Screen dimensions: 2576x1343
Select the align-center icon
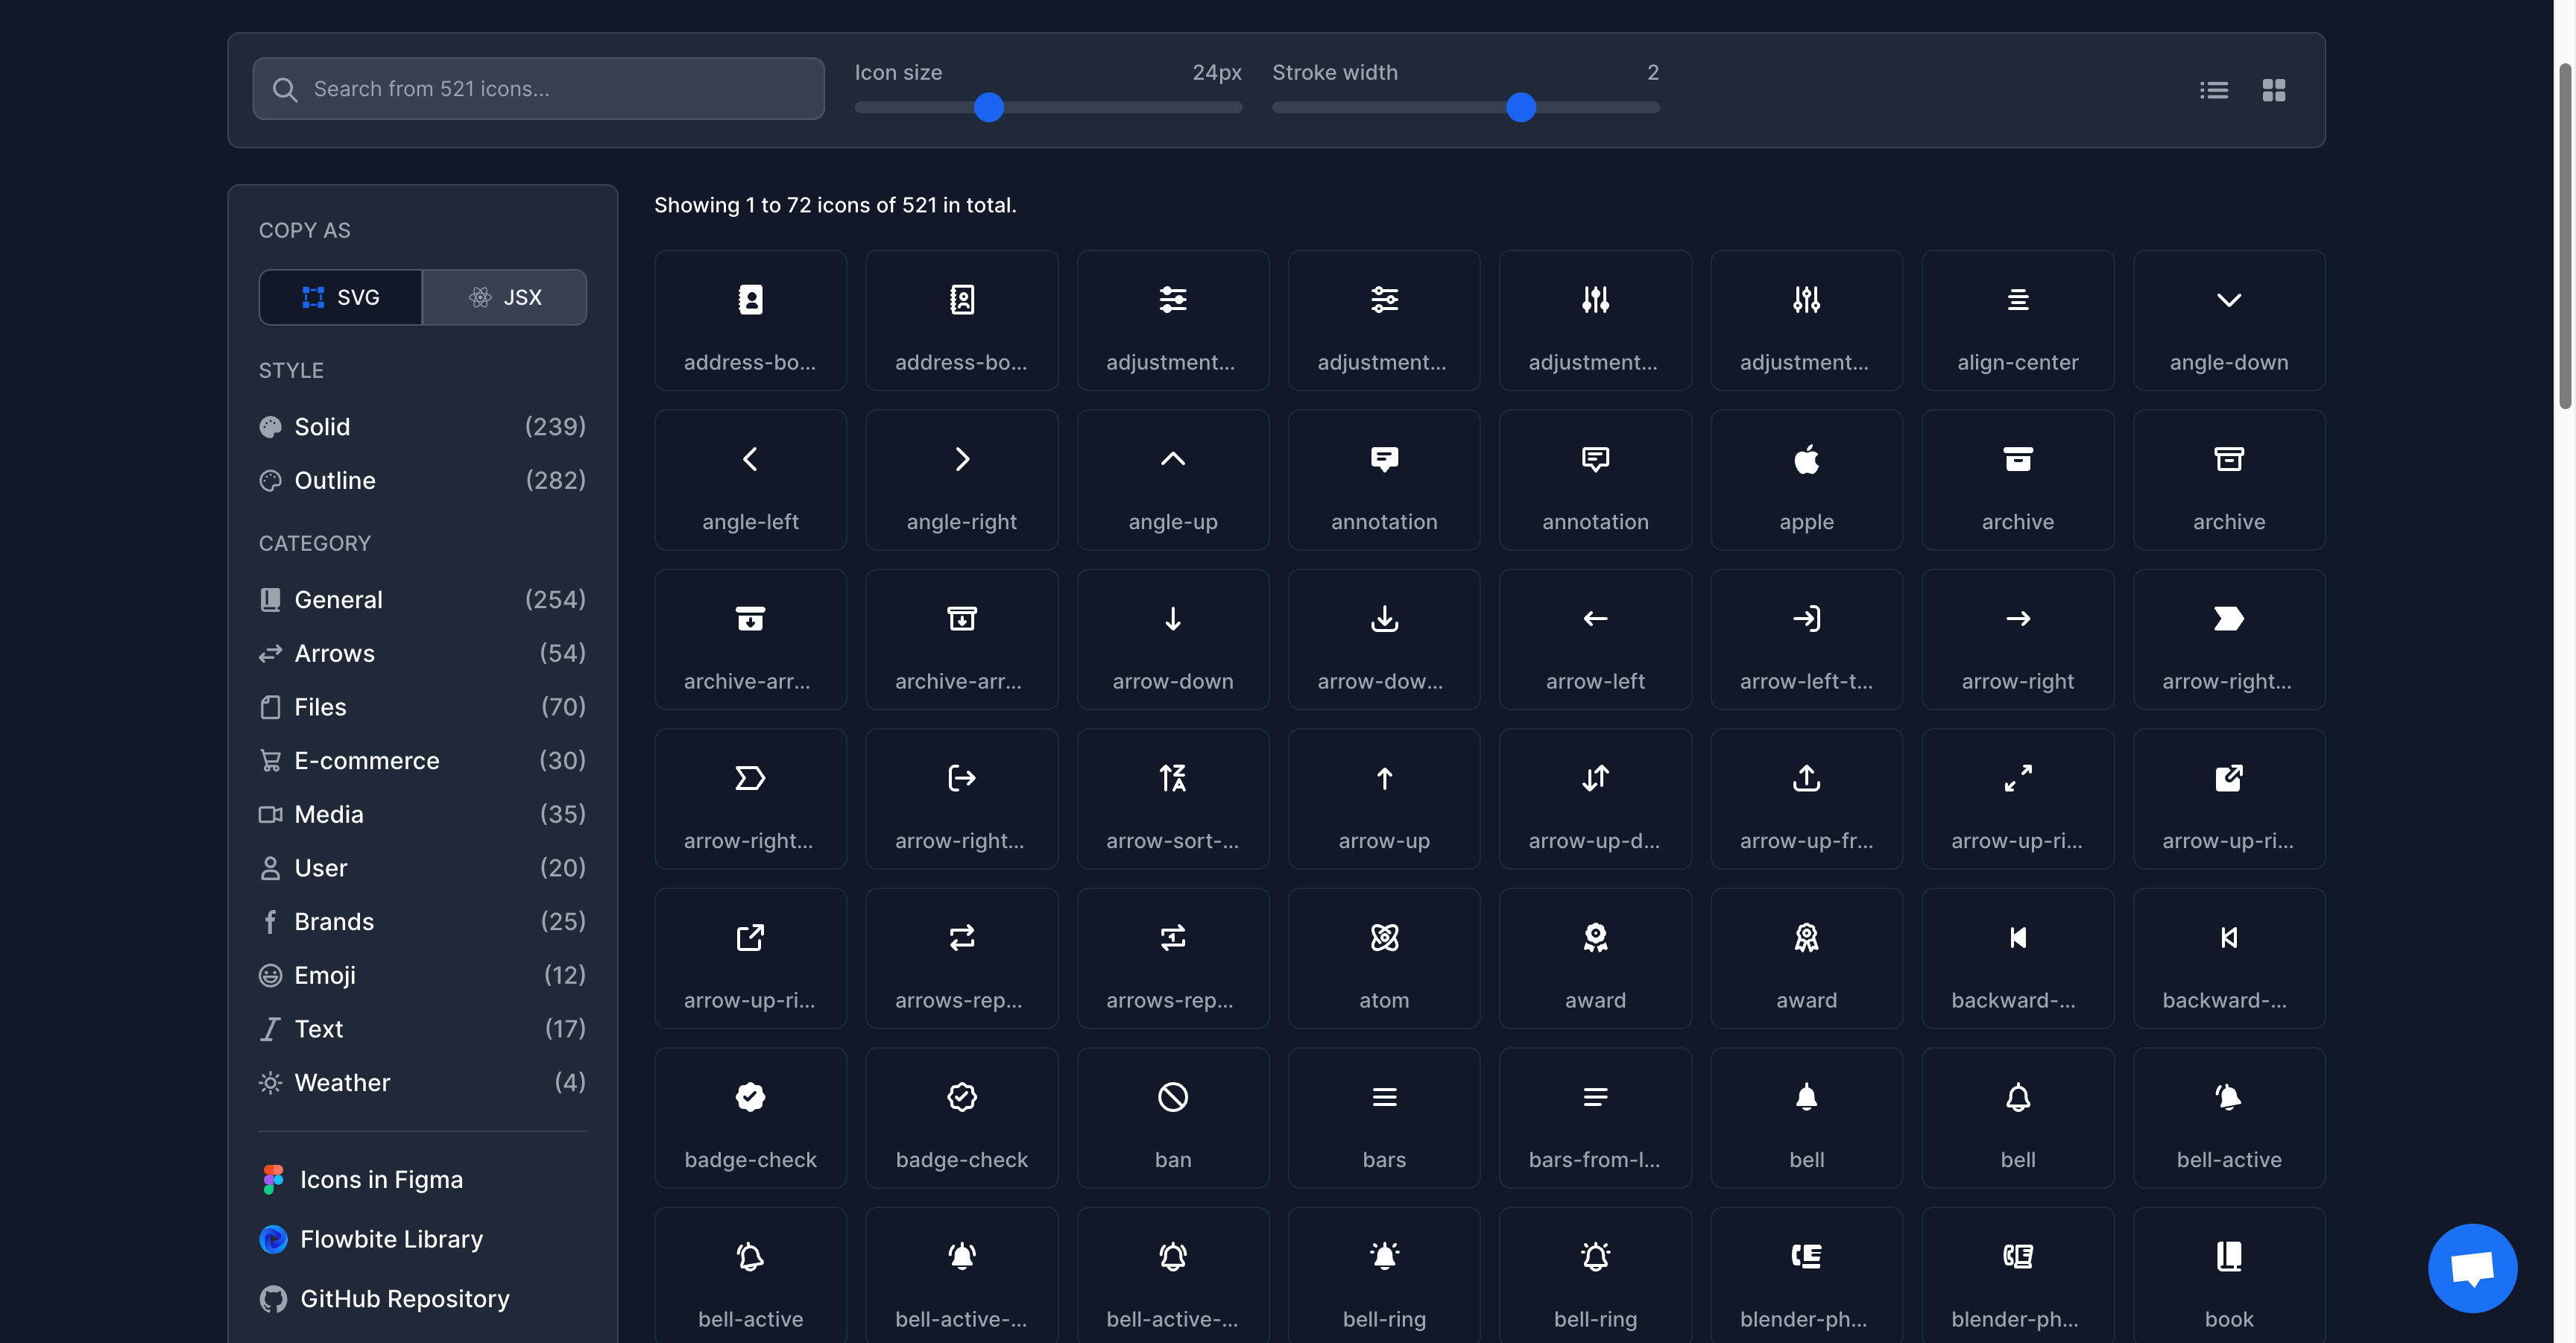(x=2017, y=320)
